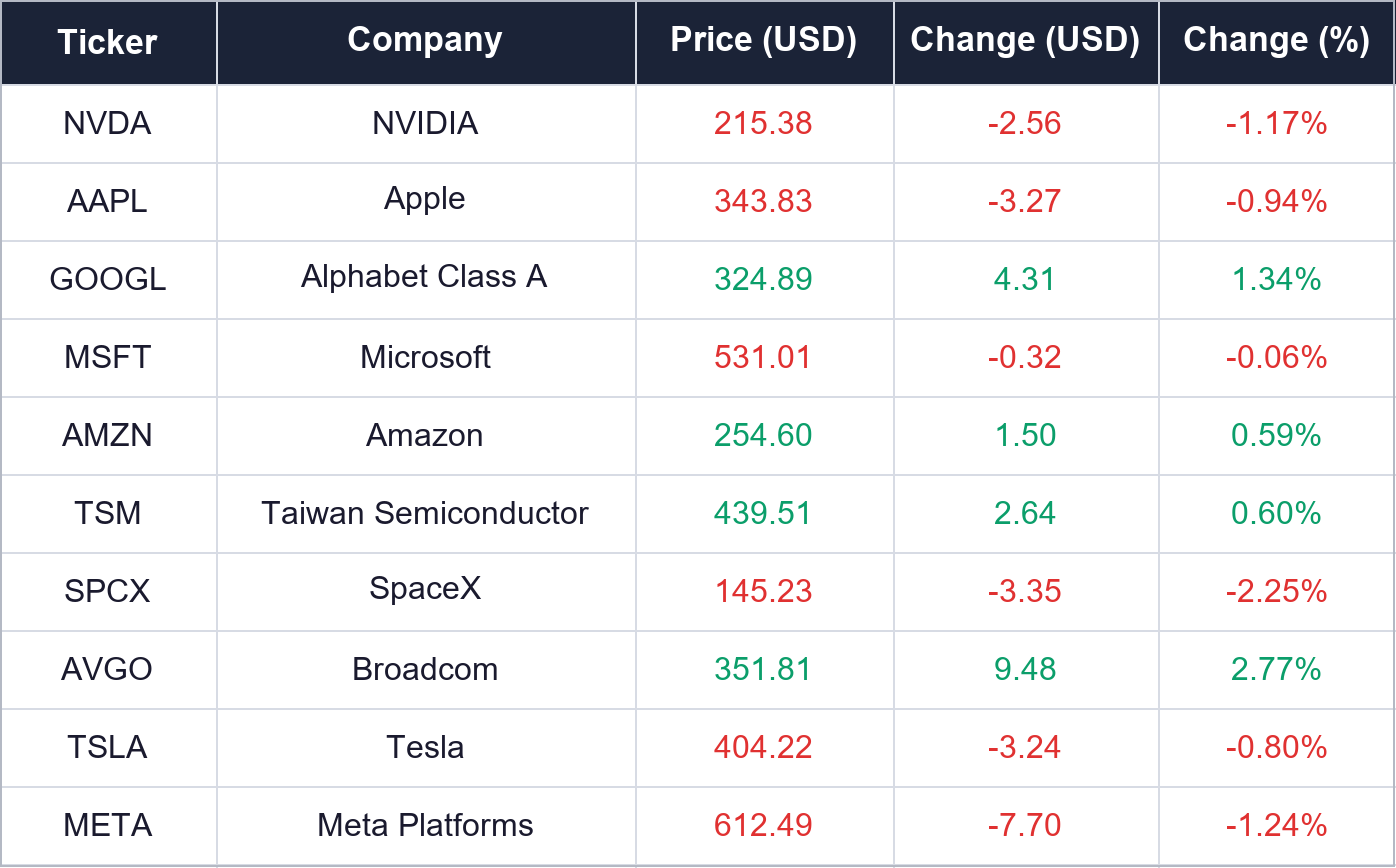Click the Broadcom price 351.81
The image size is (1396, 868).
coord(764,669)
